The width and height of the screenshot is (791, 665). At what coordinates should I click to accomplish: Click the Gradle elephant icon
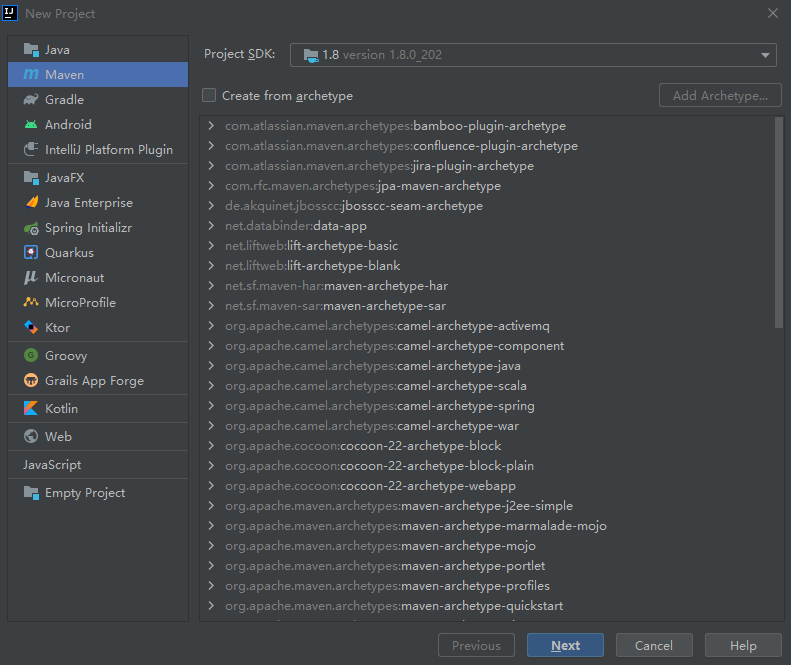point(31,99)
